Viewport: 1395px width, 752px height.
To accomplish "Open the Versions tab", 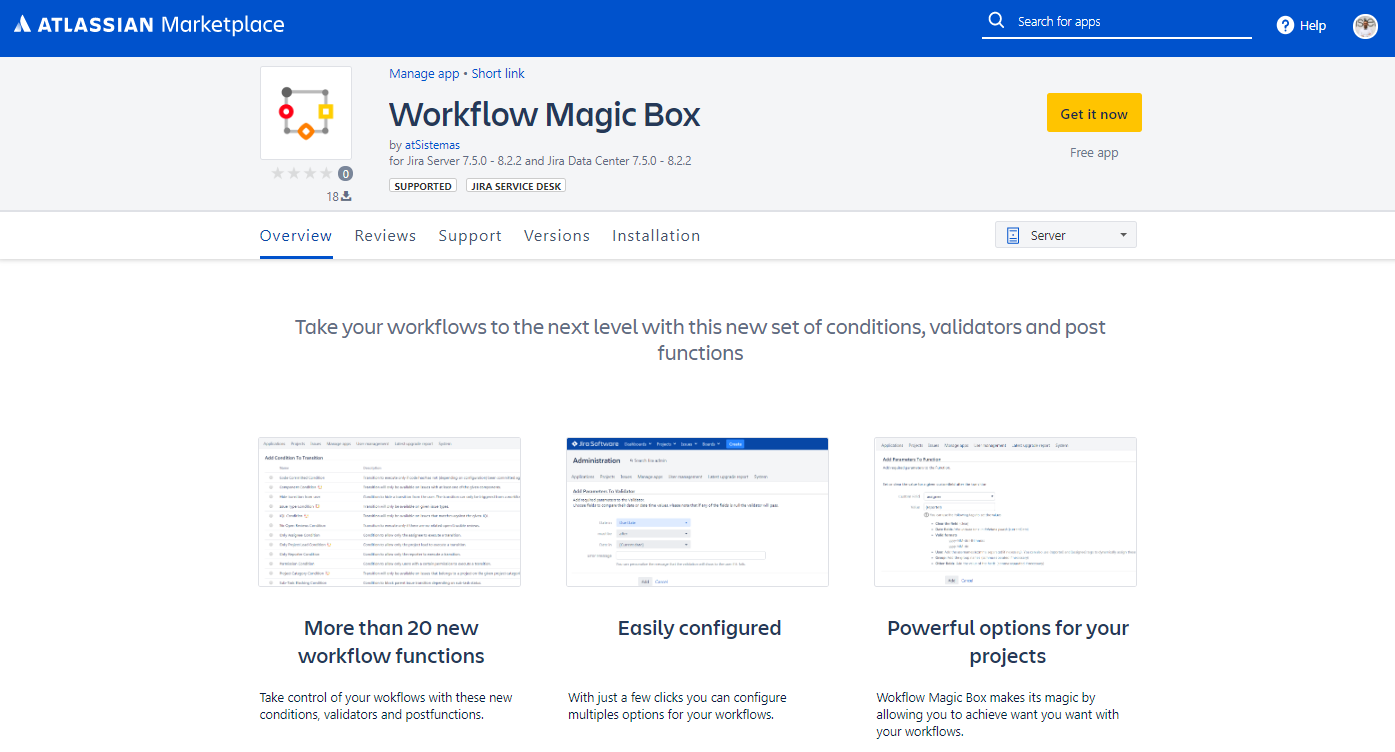I will pyautogui.click(x=557, y=236).
